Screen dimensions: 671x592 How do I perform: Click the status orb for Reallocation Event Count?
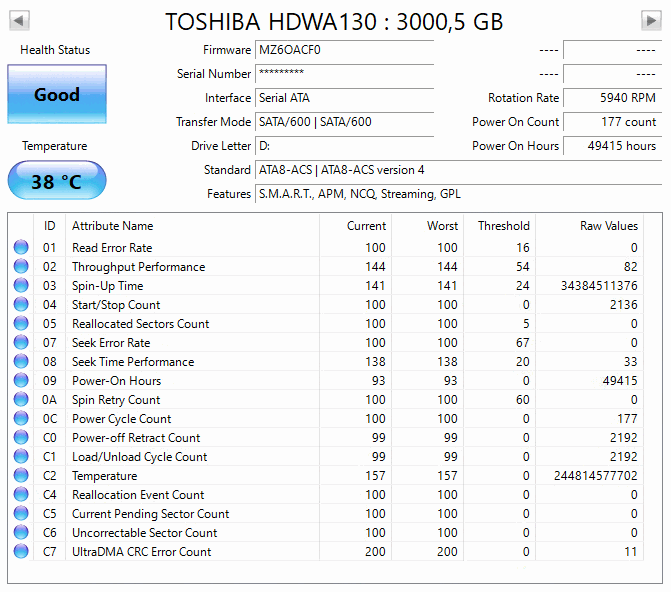tap(21, 494)
